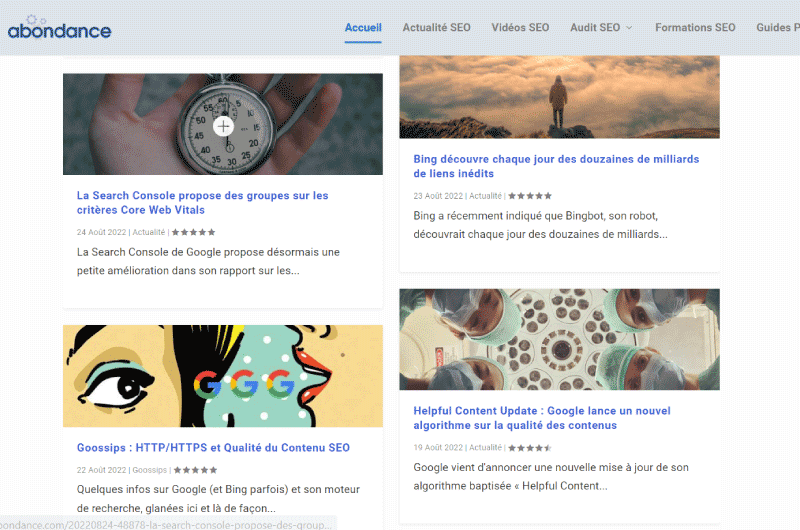Click star rating of Search Console article
This screenshot has width=800, height=530.
click(x=193, y=232)
